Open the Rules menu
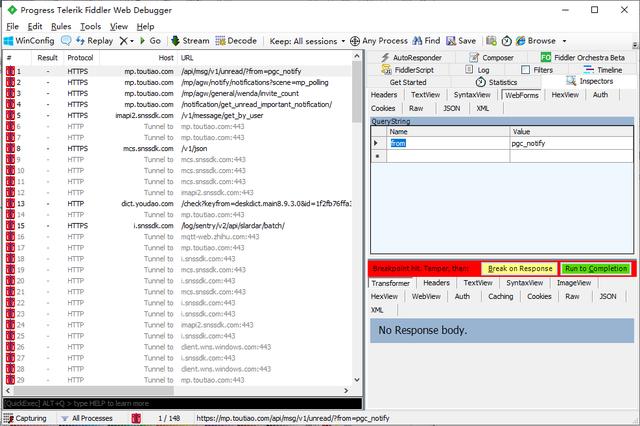The image size is (640, 426). coord(61,27)
